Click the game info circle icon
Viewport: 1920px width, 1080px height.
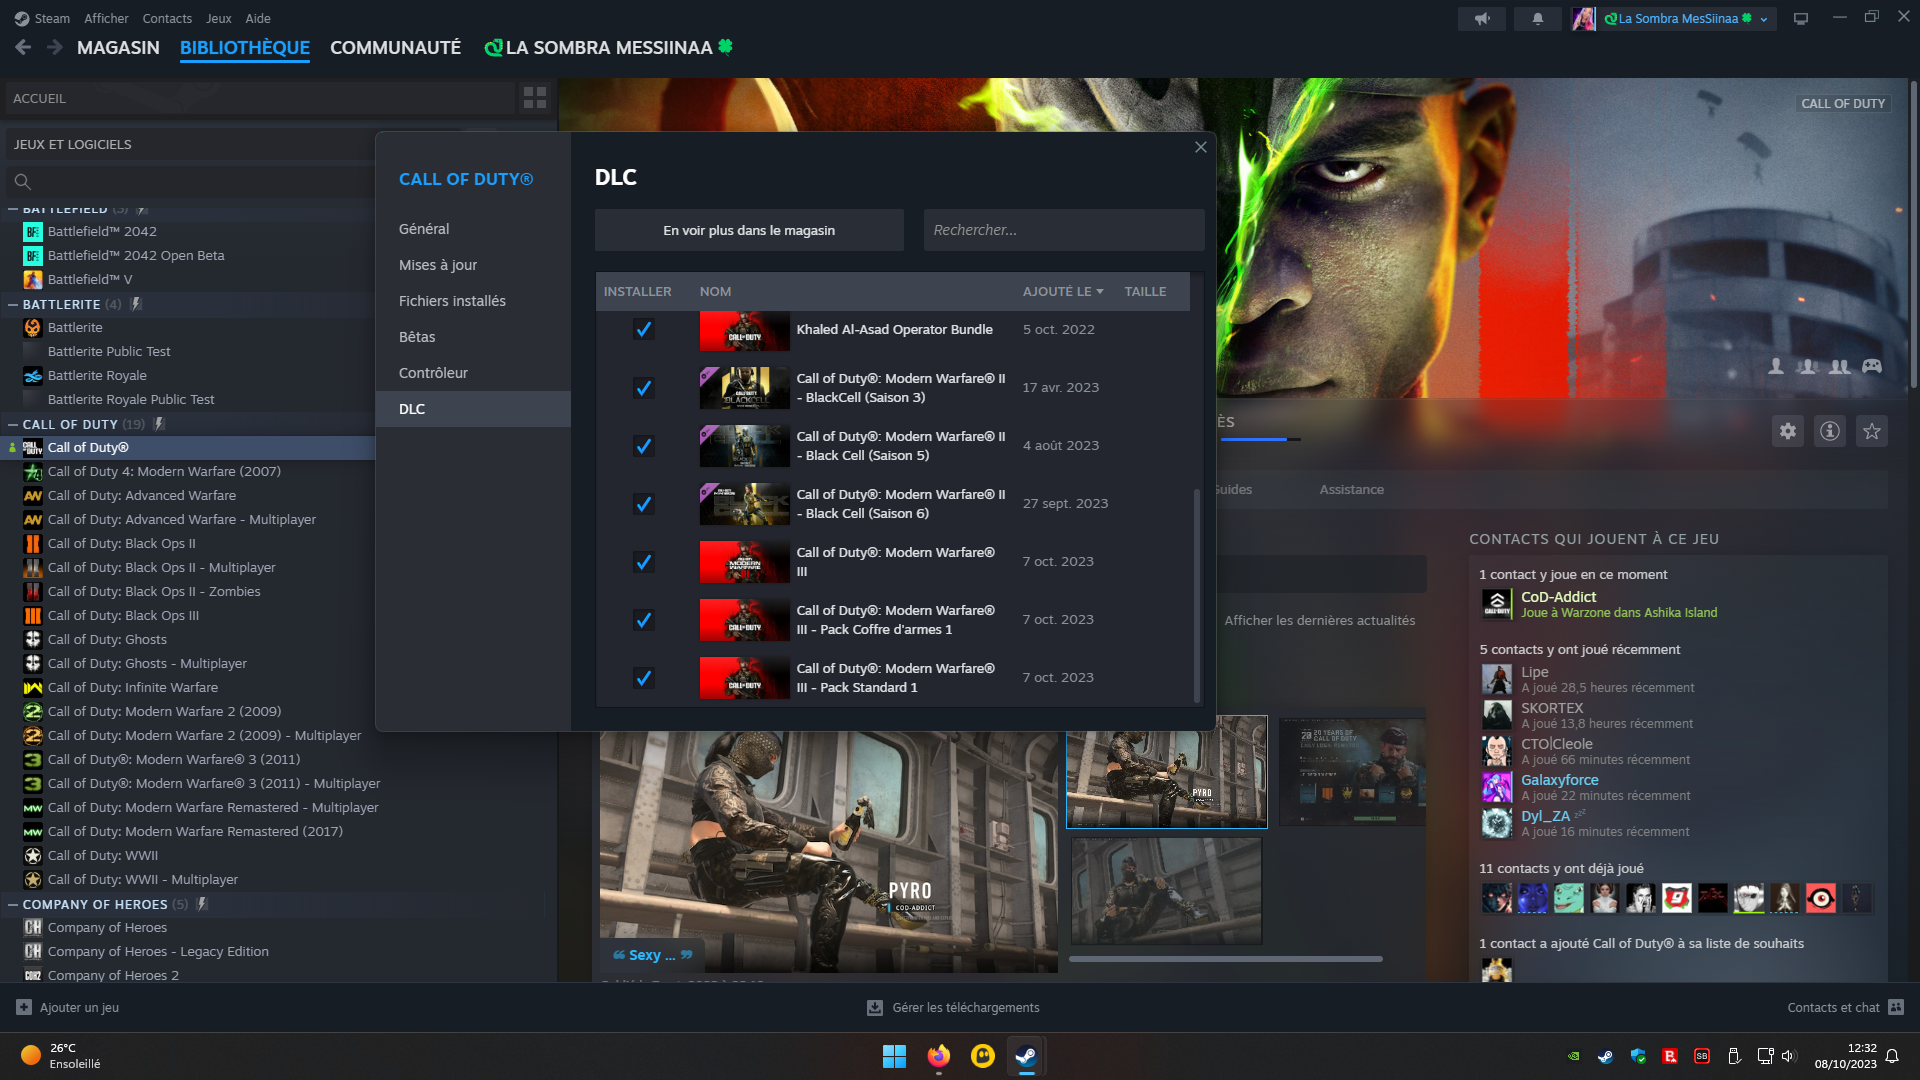(x=1830, y=431)
